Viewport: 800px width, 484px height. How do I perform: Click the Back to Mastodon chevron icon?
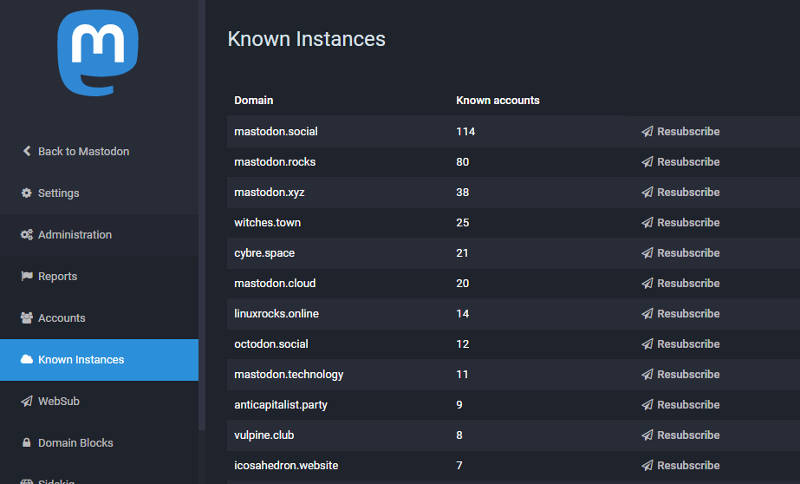click(27, 151)
